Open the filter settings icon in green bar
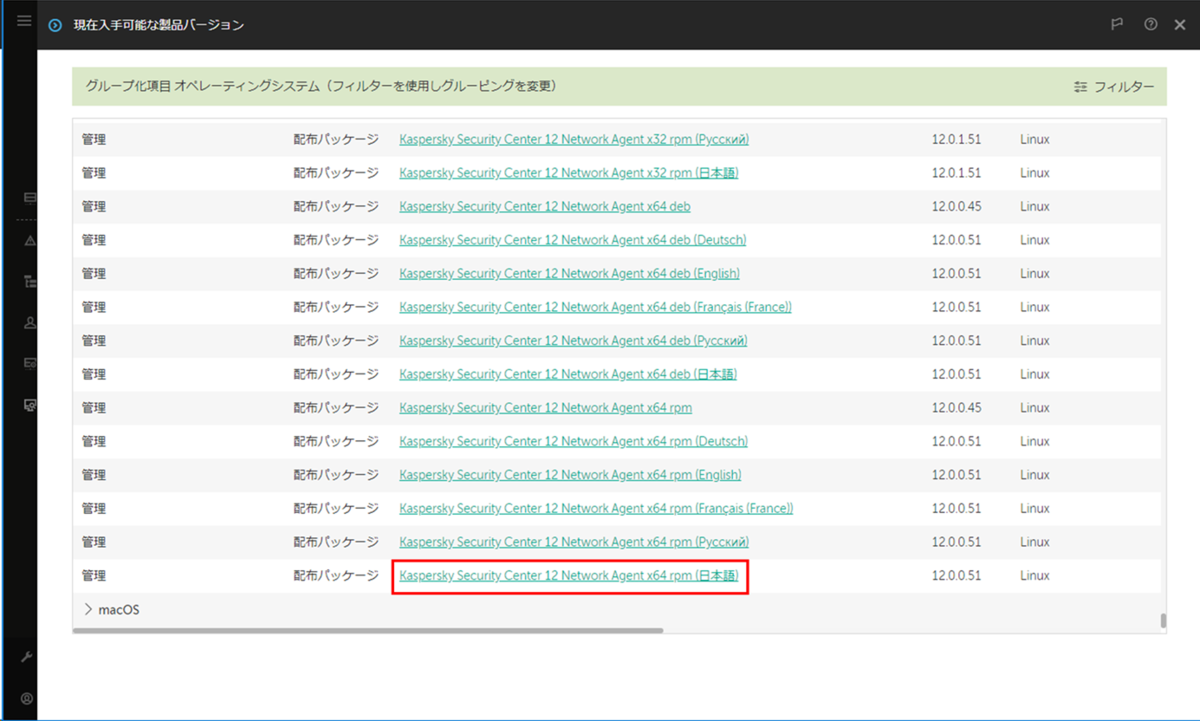This screenshot has width=1200, height=721. point(1079,87)
